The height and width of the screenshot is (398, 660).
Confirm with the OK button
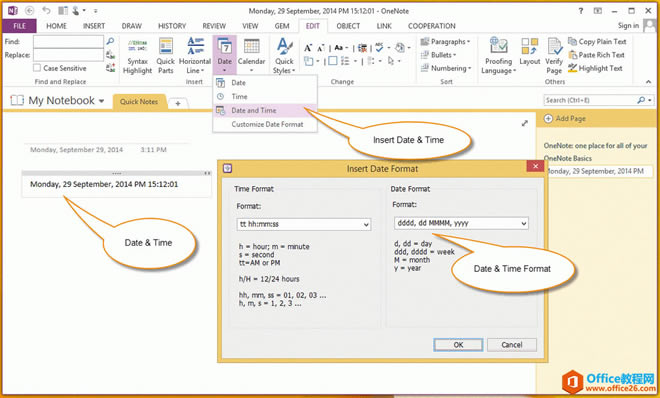pos(458,345)
